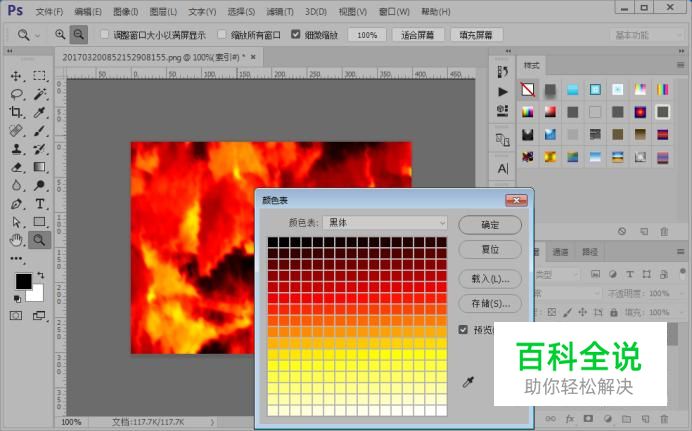
Task: Click Reset button in color table dialog
Action: [x=490, y=250]
